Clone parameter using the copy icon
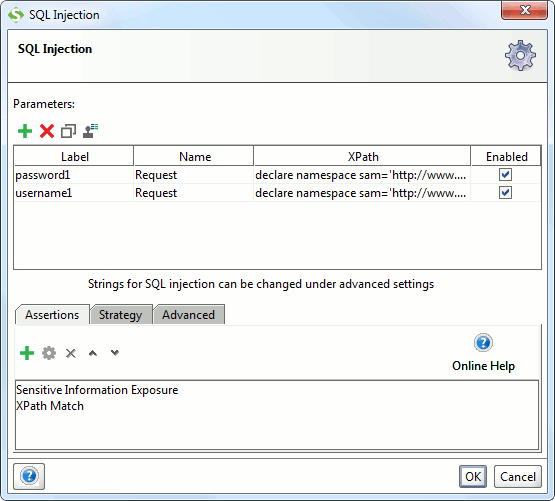The width and height of the screenshot is (555, 501). tap(68, 131)
